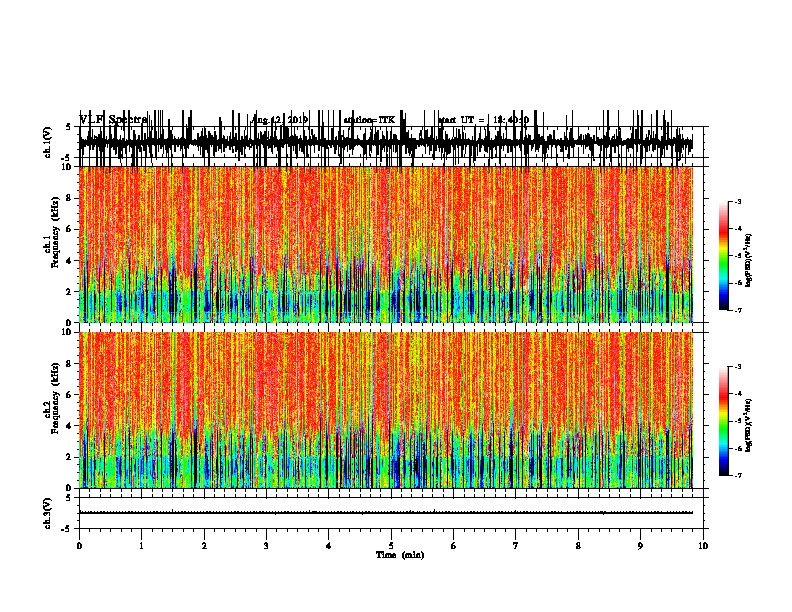Click the '8' tick on the time axis

coord(578,546)
